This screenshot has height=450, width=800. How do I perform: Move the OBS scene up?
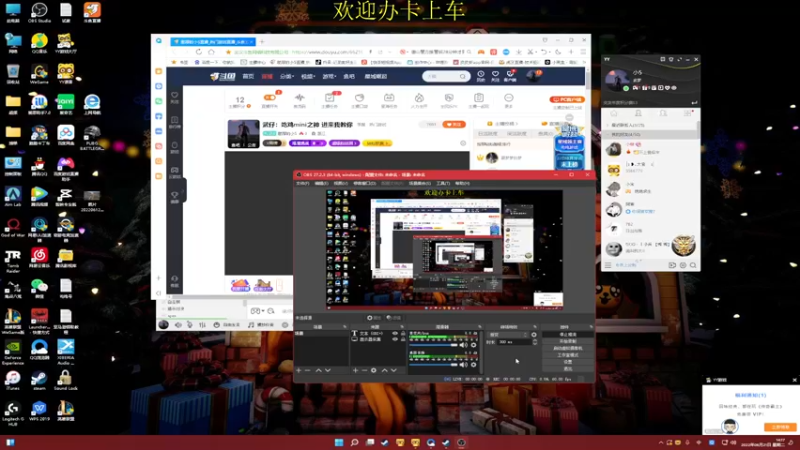tap(318, 370)
